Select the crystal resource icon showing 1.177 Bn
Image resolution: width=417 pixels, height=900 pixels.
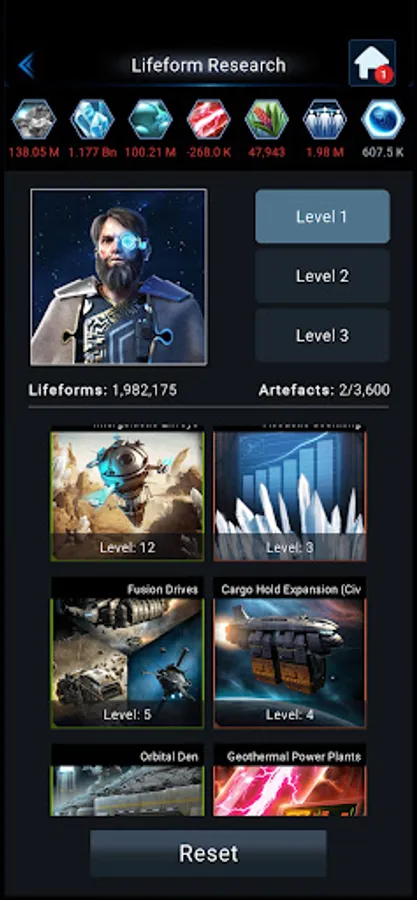[92, 119]
